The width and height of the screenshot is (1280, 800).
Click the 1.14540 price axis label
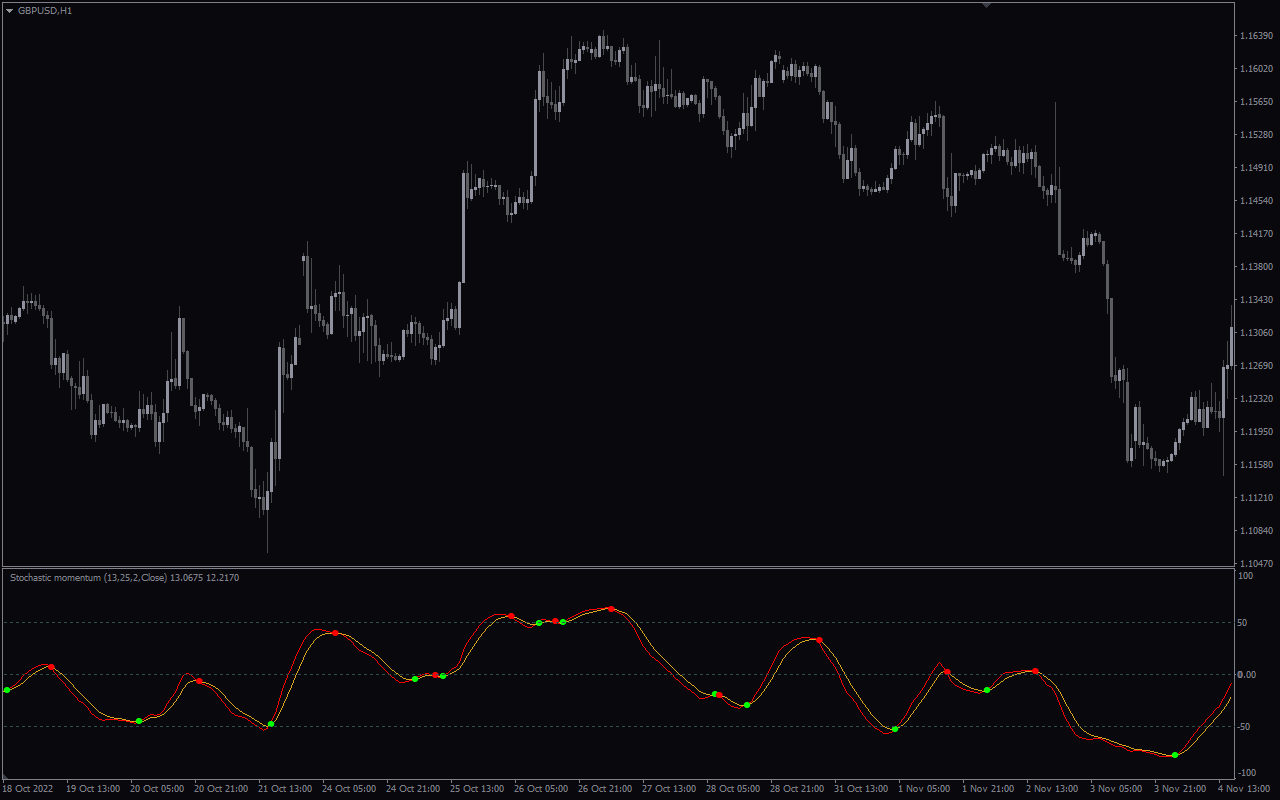tap(1255, 201)
